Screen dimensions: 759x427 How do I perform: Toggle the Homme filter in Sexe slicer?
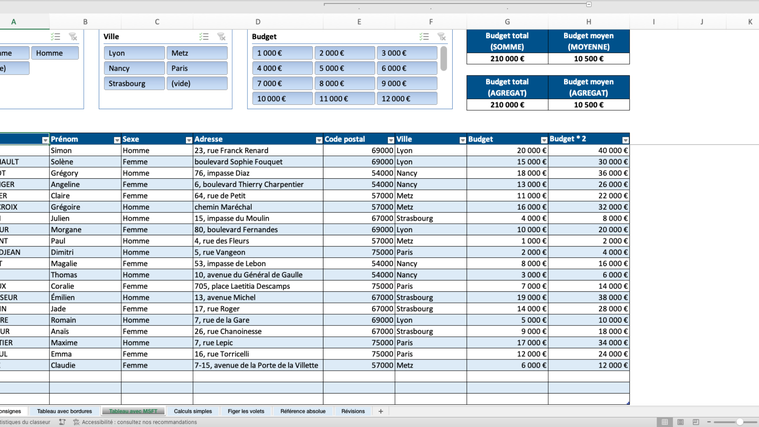(x=55, y=53)
